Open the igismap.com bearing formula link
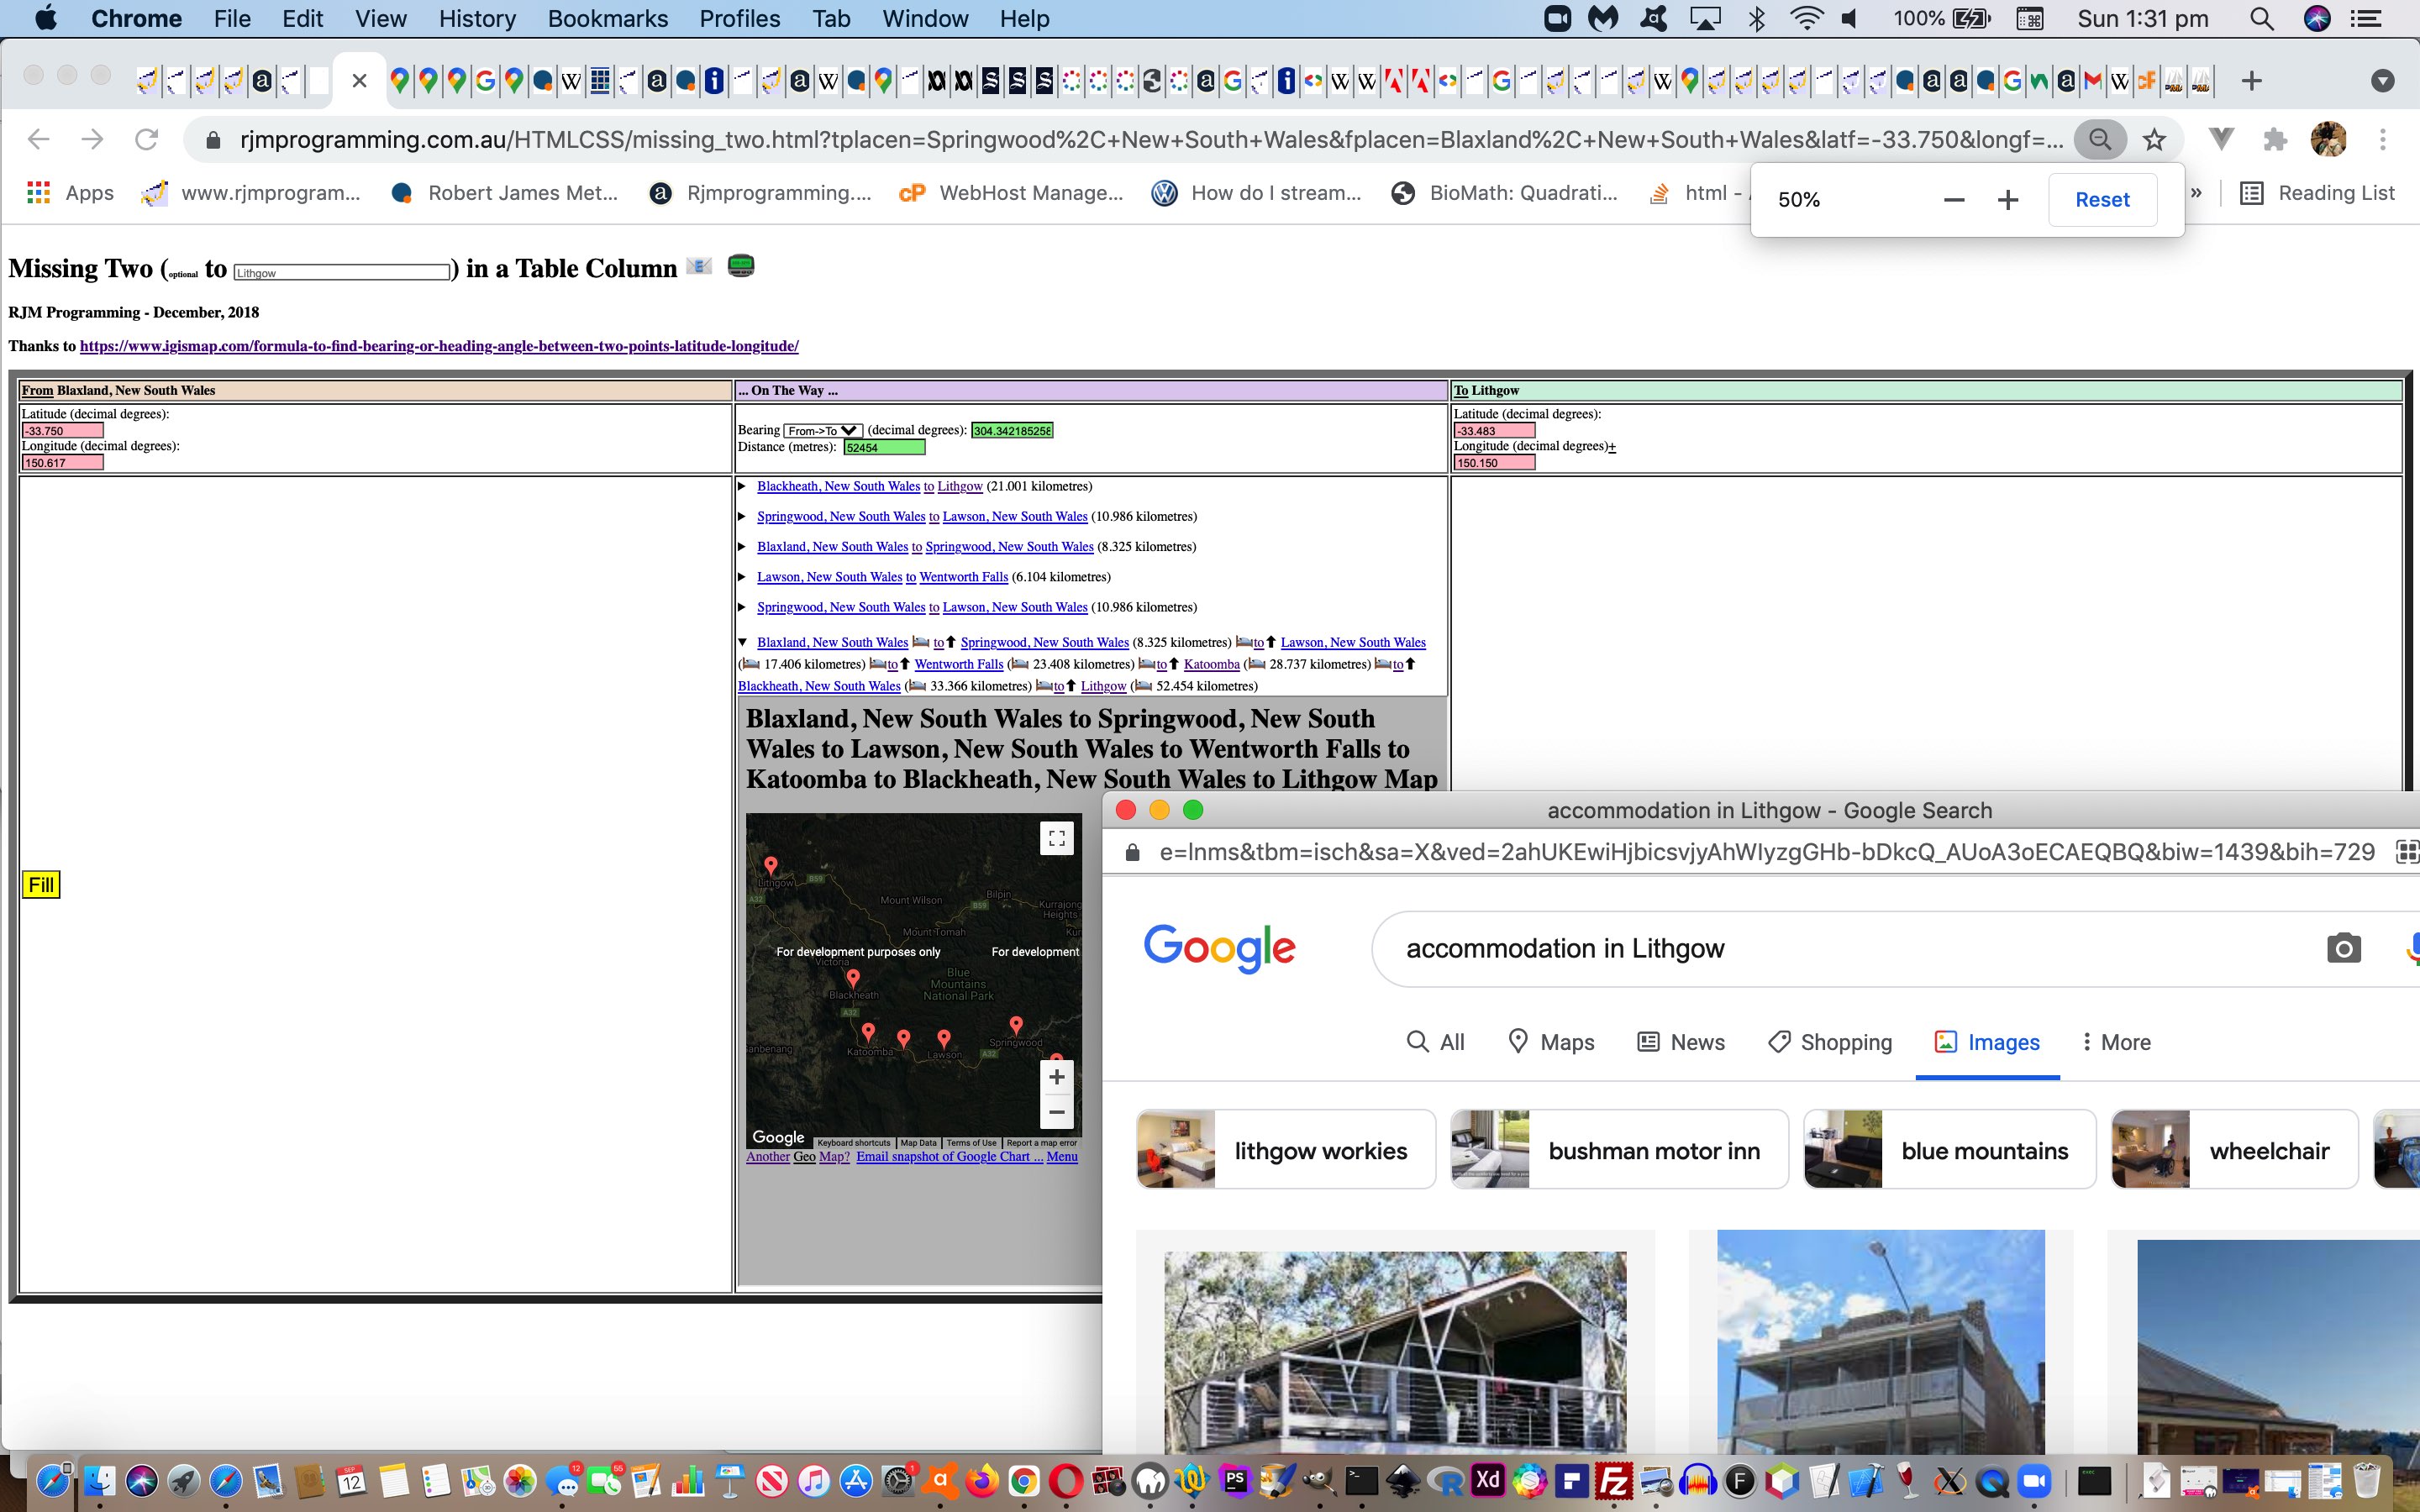 (439, 346)
